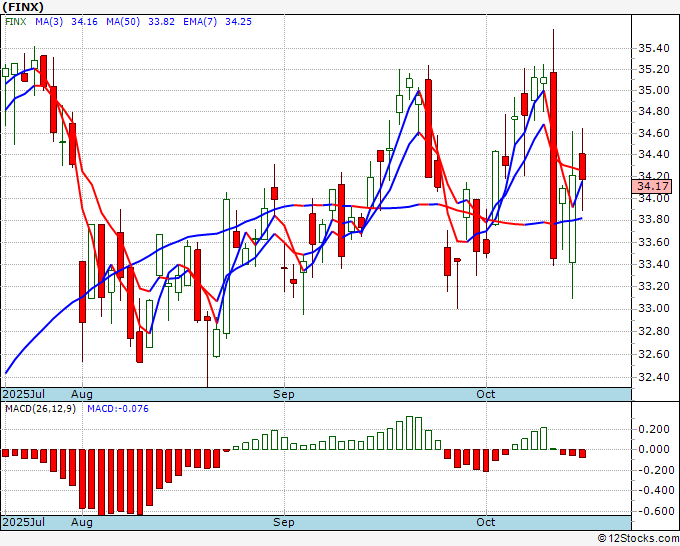The image size is (680, 546).
Task: Click the last red MACD histogram bar
Action: pos(582,453)
